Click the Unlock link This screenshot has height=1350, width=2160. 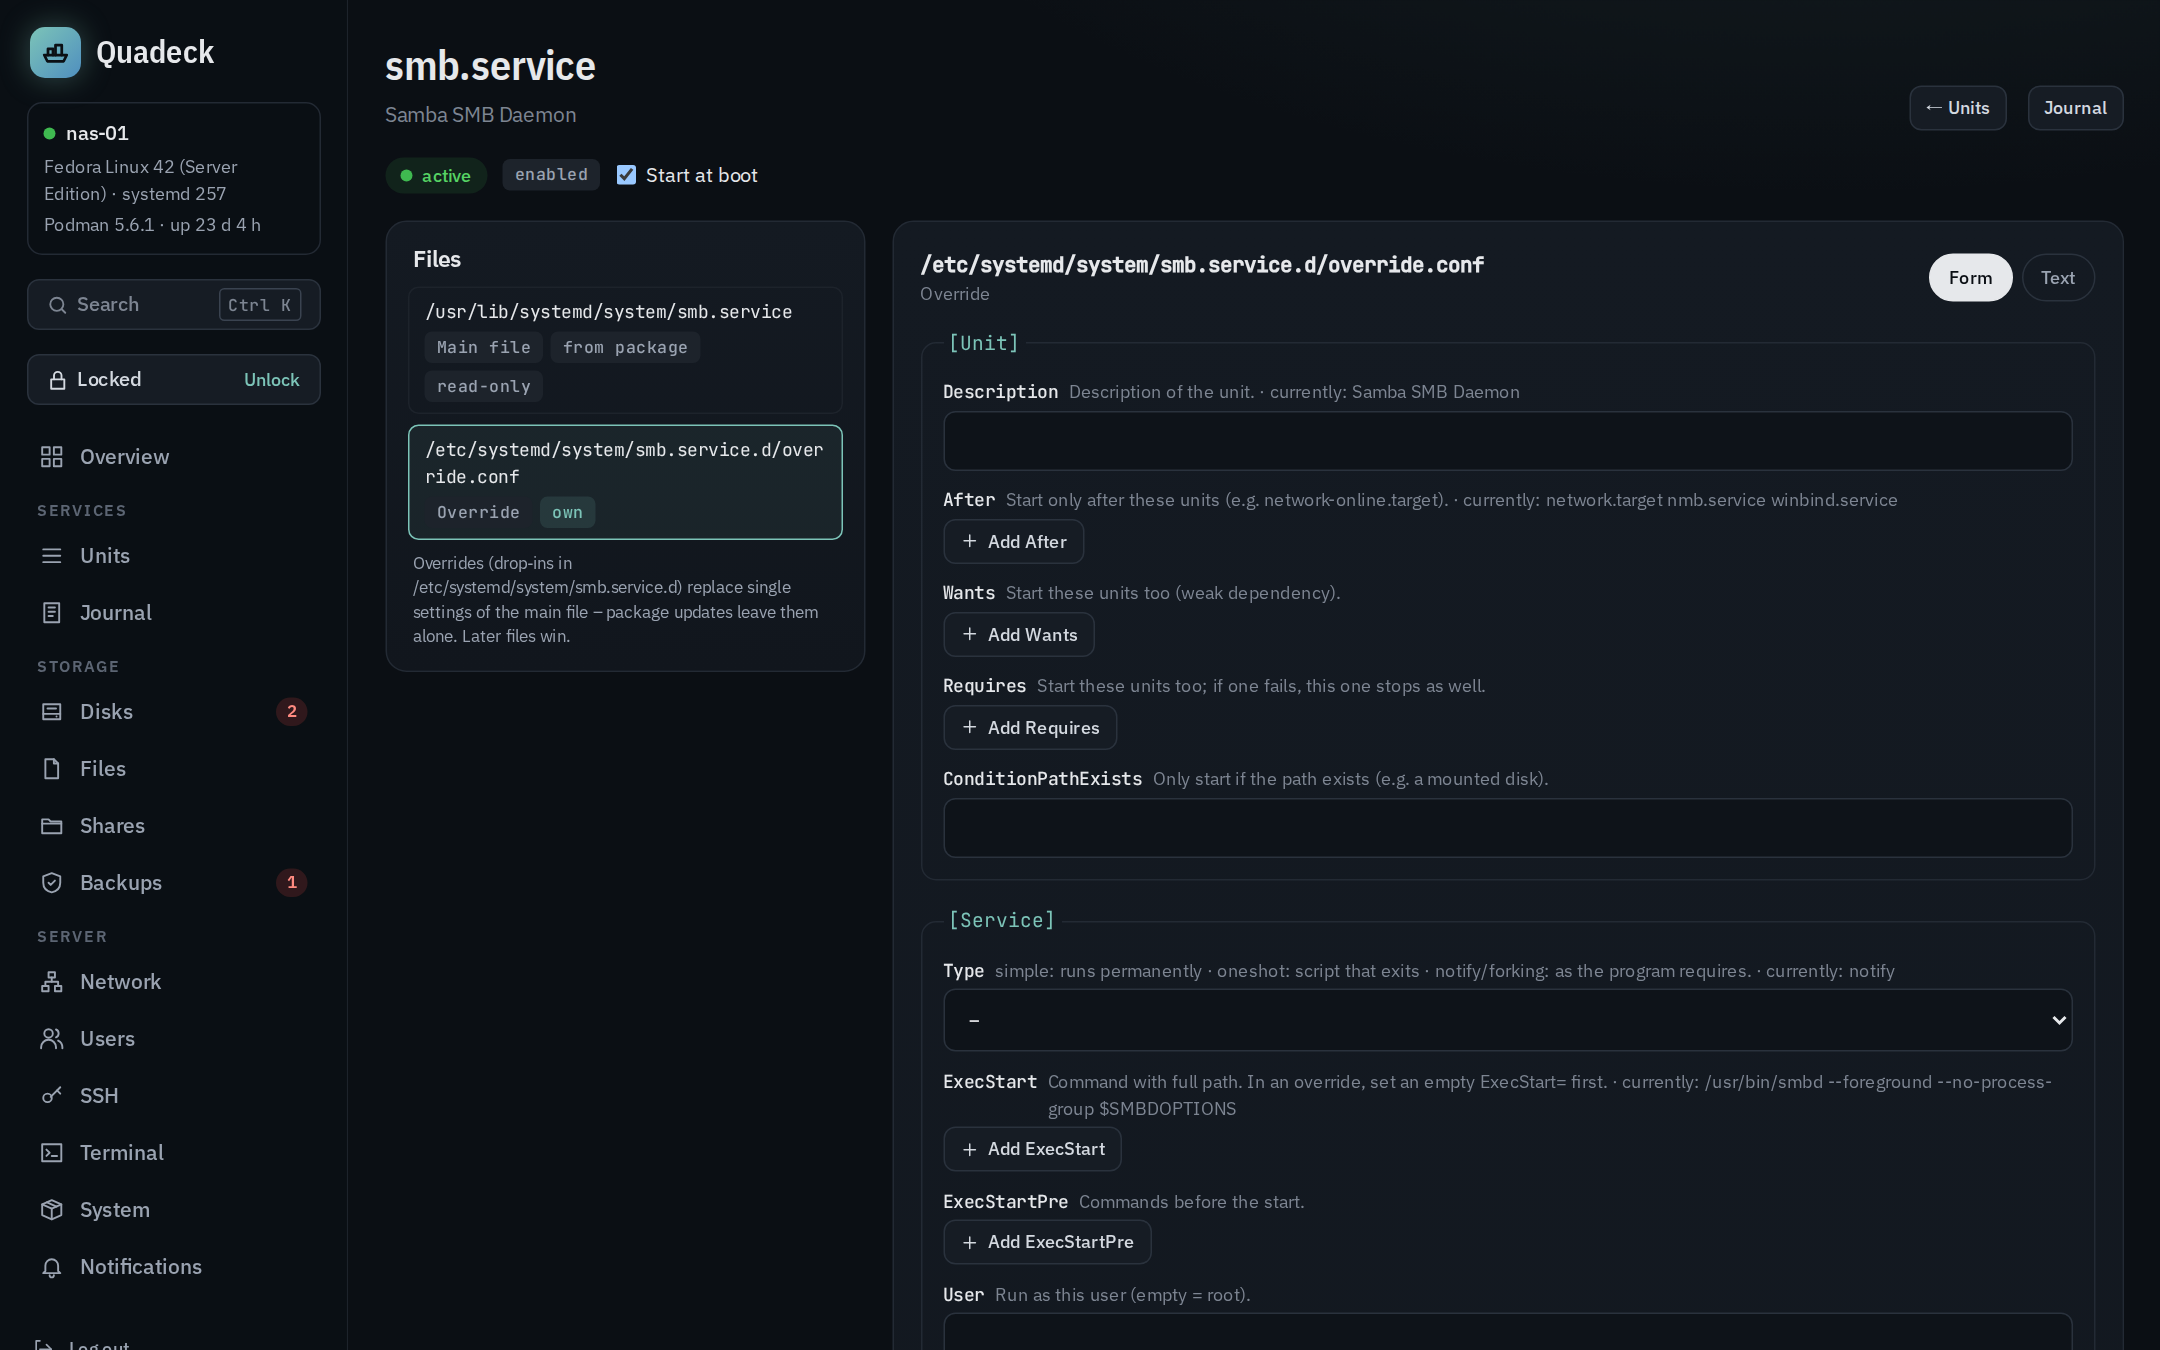tap(271, 380)
